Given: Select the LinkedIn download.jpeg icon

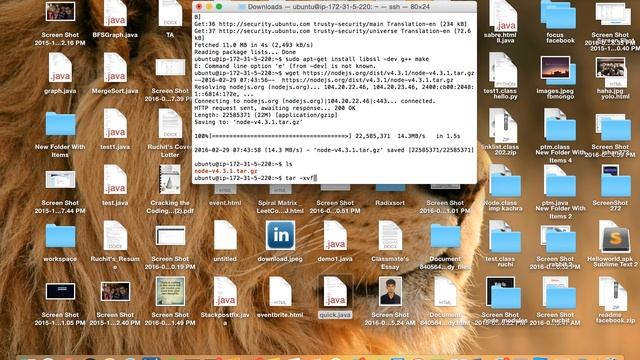Looking at the screenshot, I should tap(280, 236).
